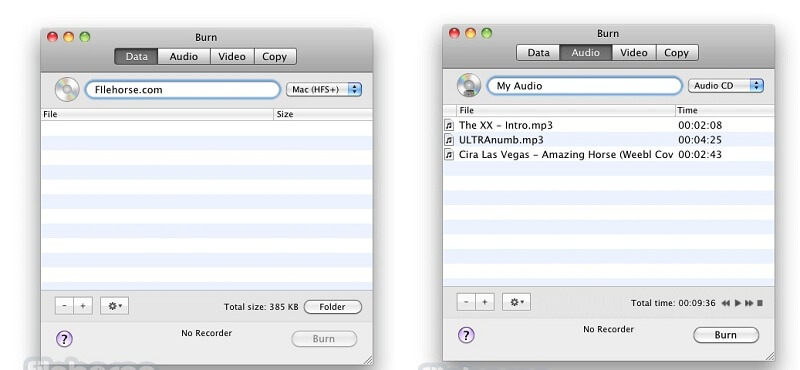Click music note icon for ULTRAnumb.mp3
This screenshot has height=370, width=800.
(x=449, y=140)
